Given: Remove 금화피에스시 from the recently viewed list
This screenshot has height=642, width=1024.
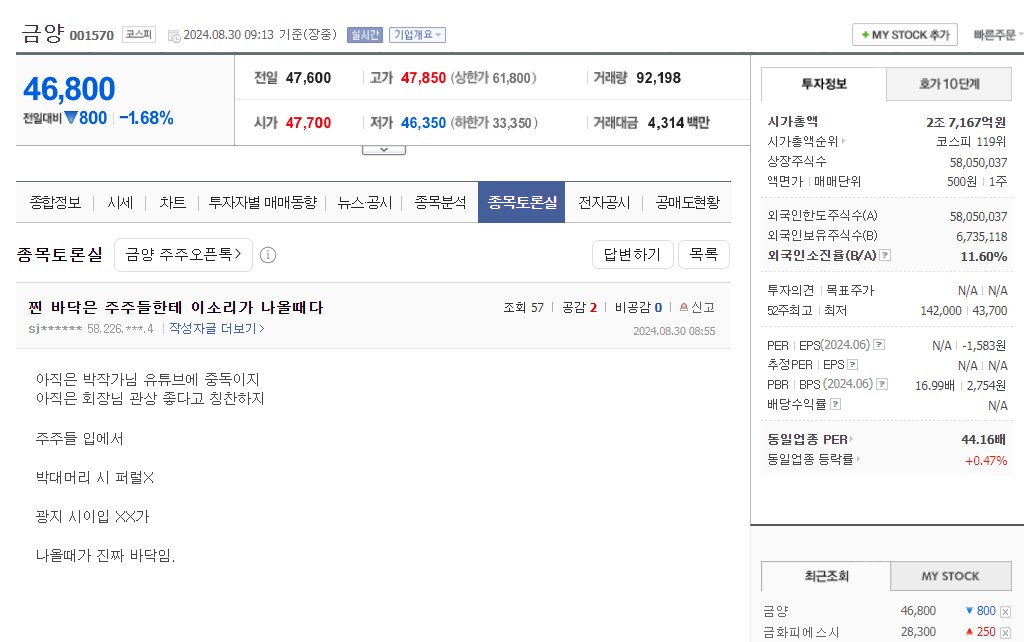Looking at the screenshot, I should (1005, 632).
